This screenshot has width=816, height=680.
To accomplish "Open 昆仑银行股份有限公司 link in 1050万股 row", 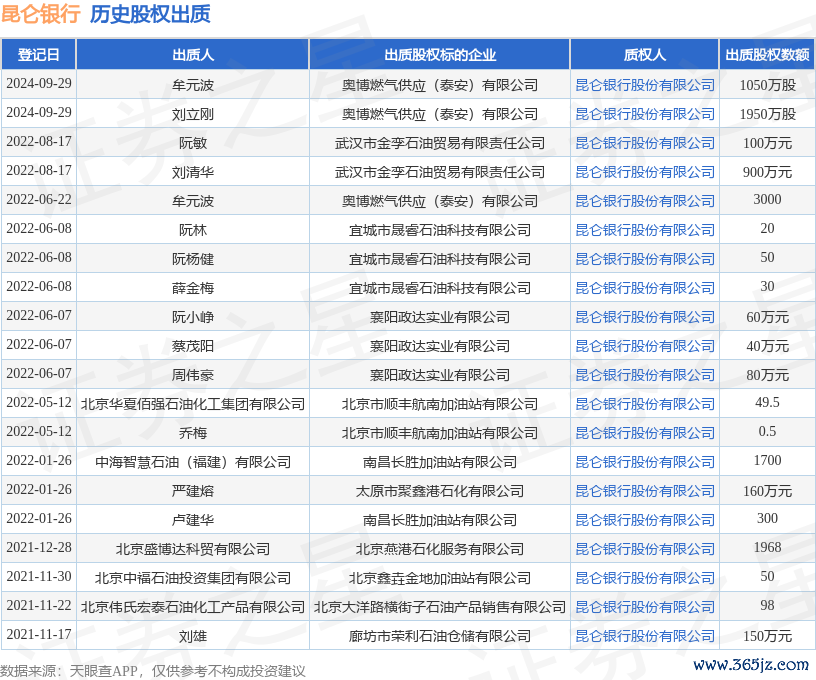I will pos(644,85).
